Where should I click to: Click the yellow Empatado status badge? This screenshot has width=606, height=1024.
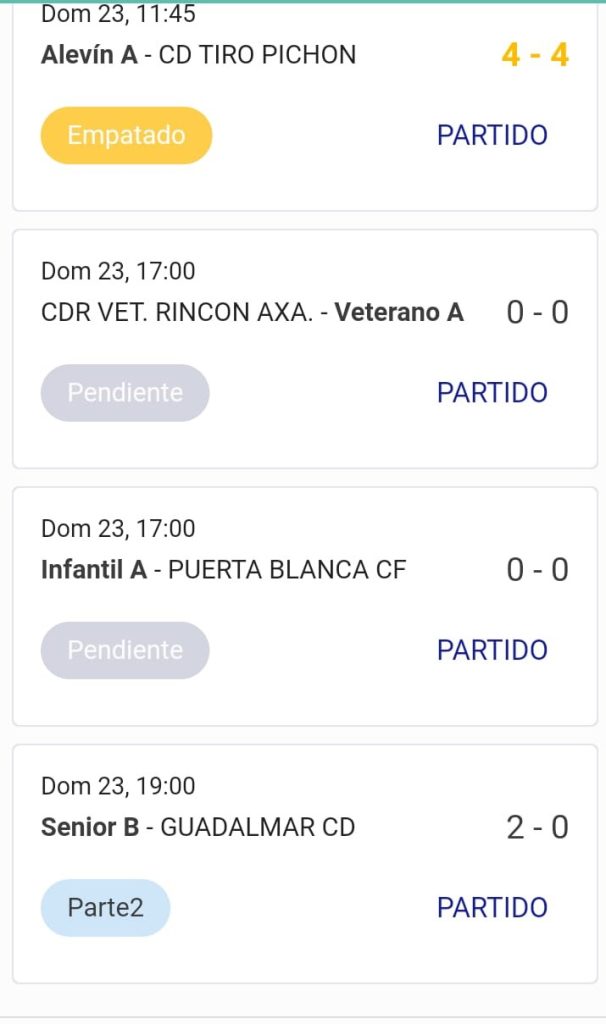click(127, 135)
